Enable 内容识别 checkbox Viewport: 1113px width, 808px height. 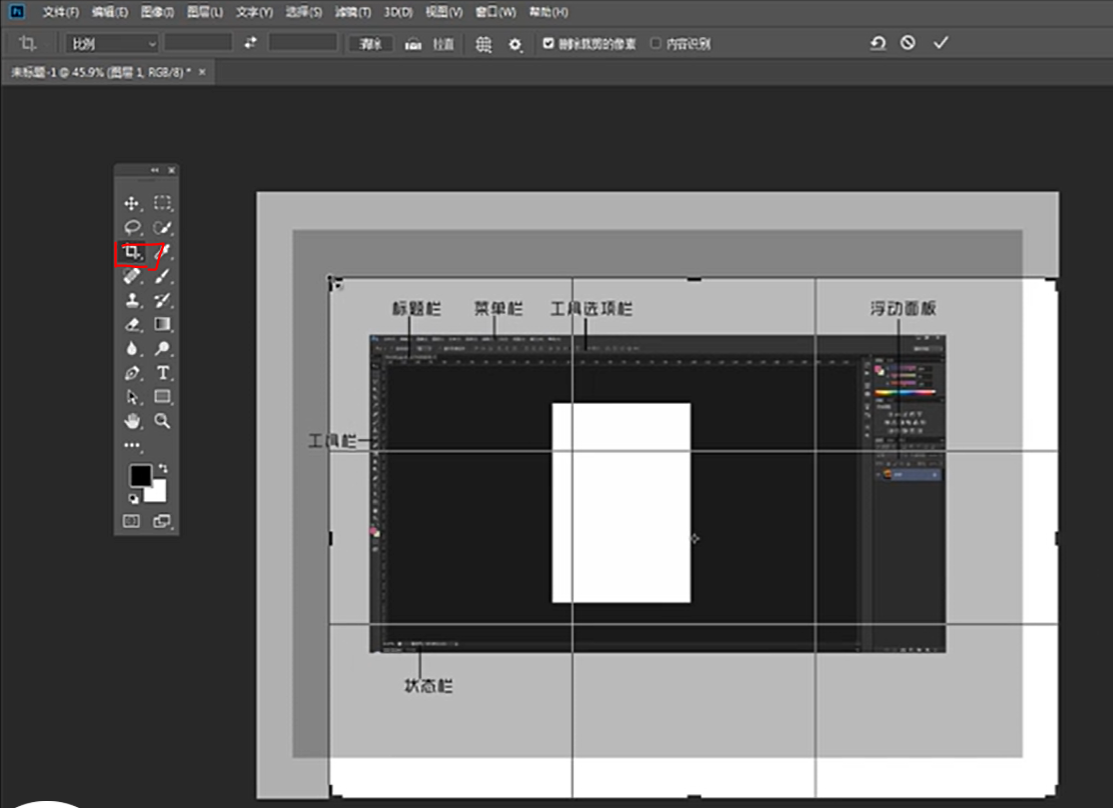tap(658, 43)
